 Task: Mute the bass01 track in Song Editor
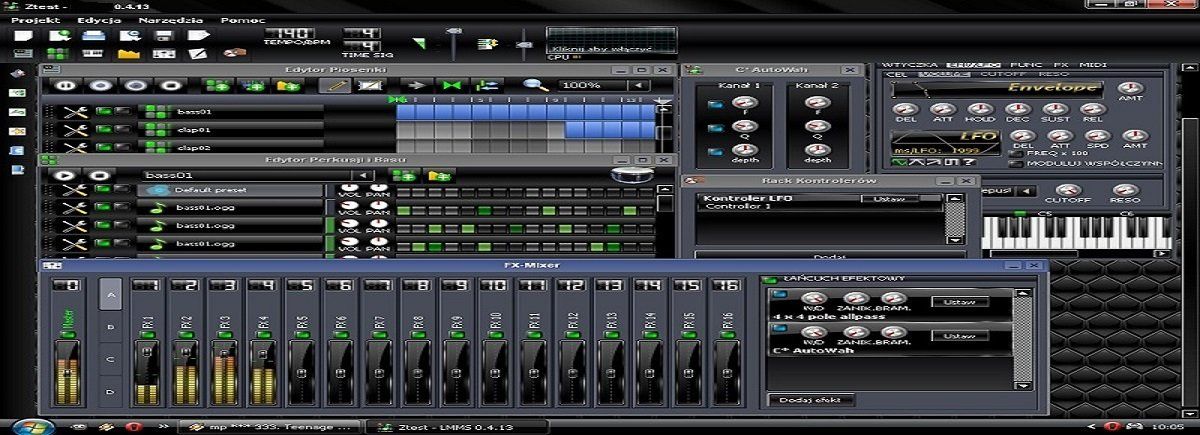102,112
